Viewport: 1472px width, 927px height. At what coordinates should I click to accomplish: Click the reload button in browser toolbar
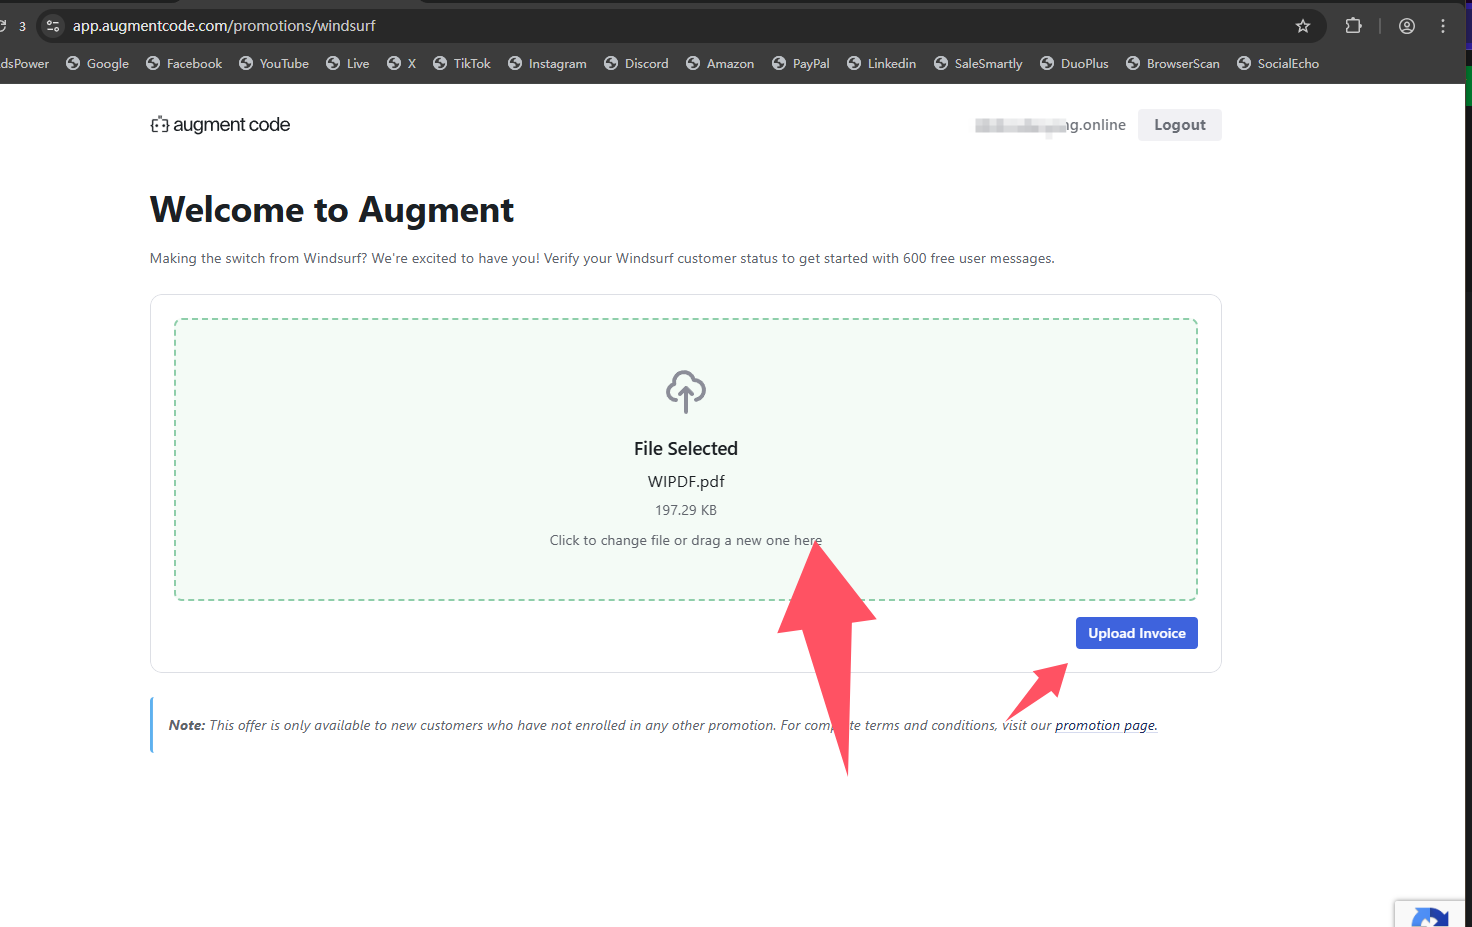(3, 26)
